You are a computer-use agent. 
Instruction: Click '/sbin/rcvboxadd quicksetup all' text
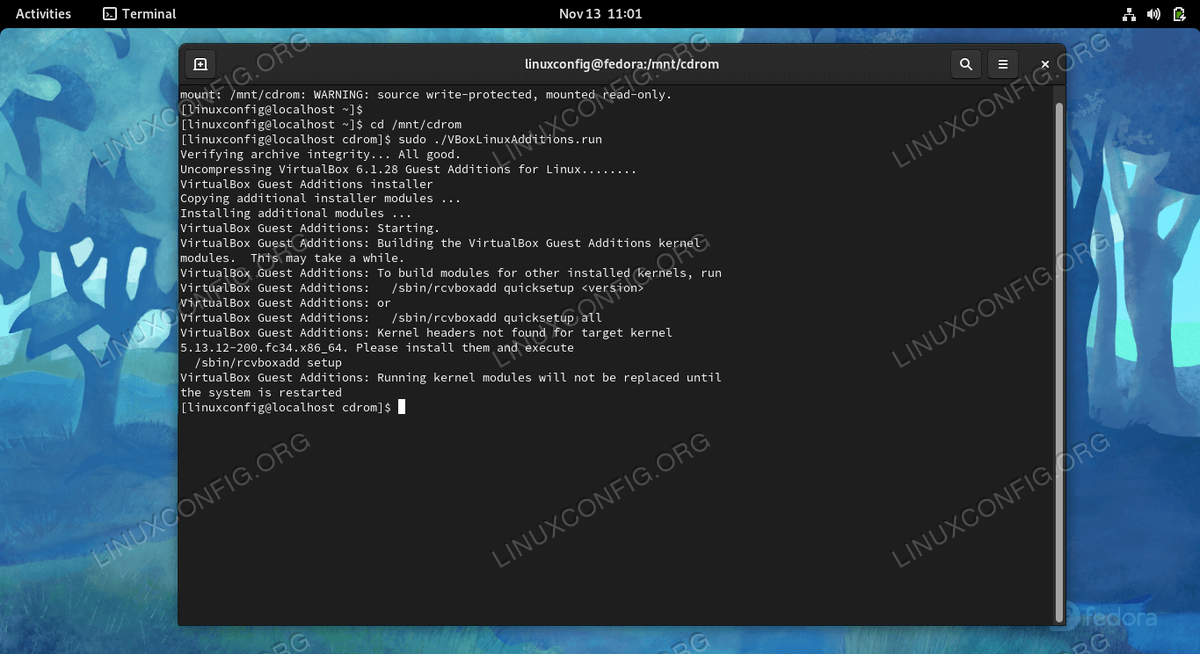[x=497, y=319]
